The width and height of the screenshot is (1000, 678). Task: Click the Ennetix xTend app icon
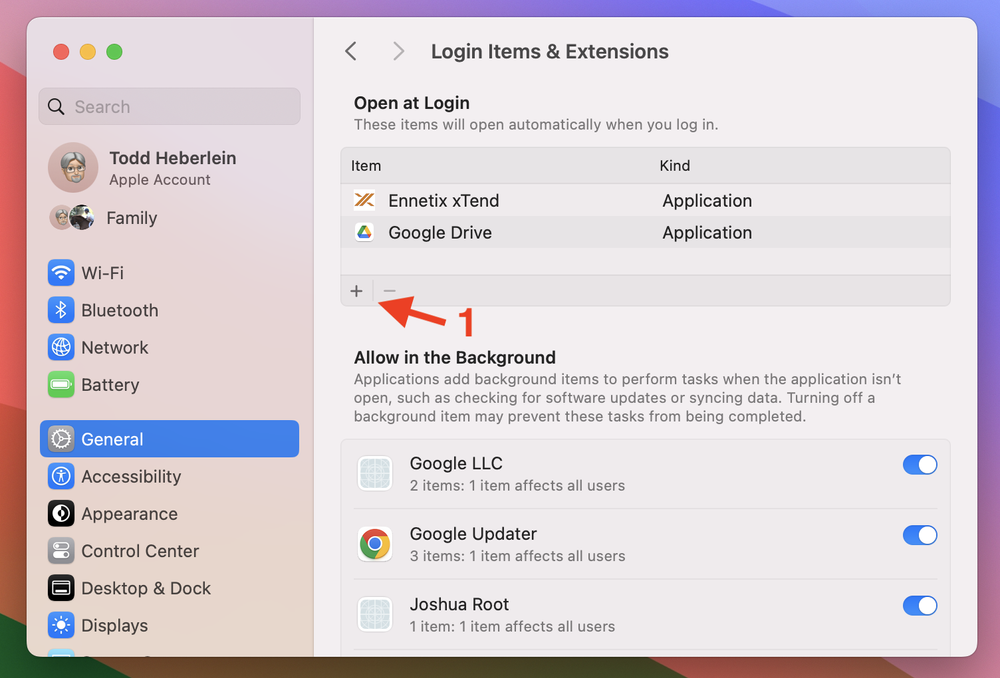364,200
